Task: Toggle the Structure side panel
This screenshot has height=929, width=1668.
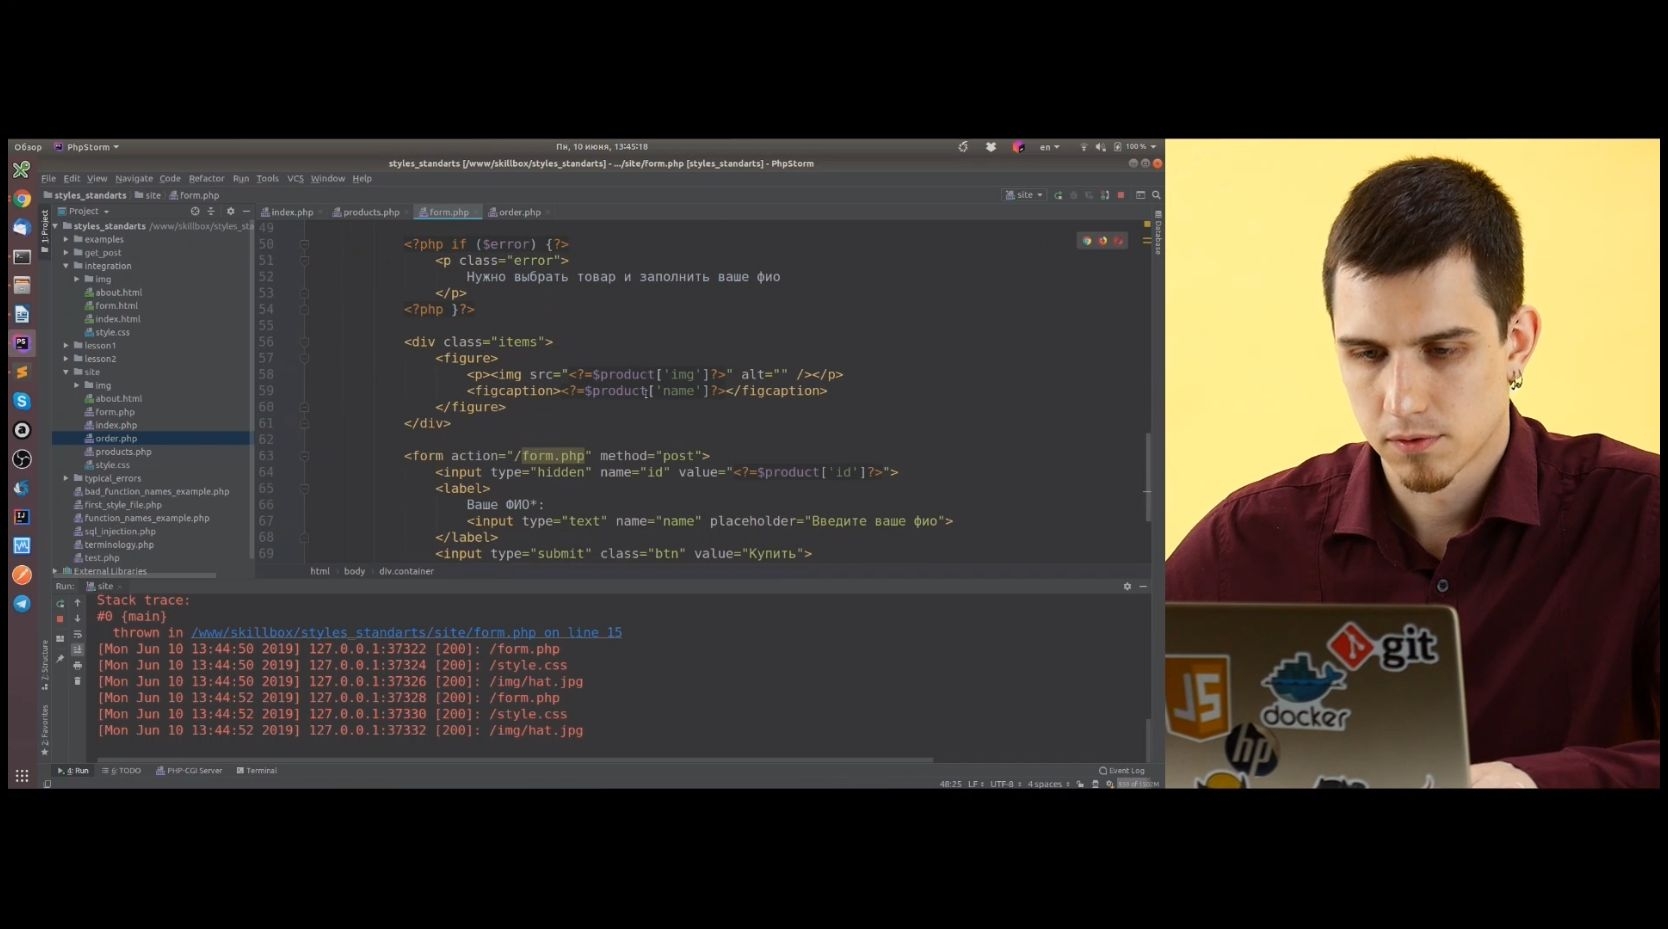Action: click(x=45, y=666)
